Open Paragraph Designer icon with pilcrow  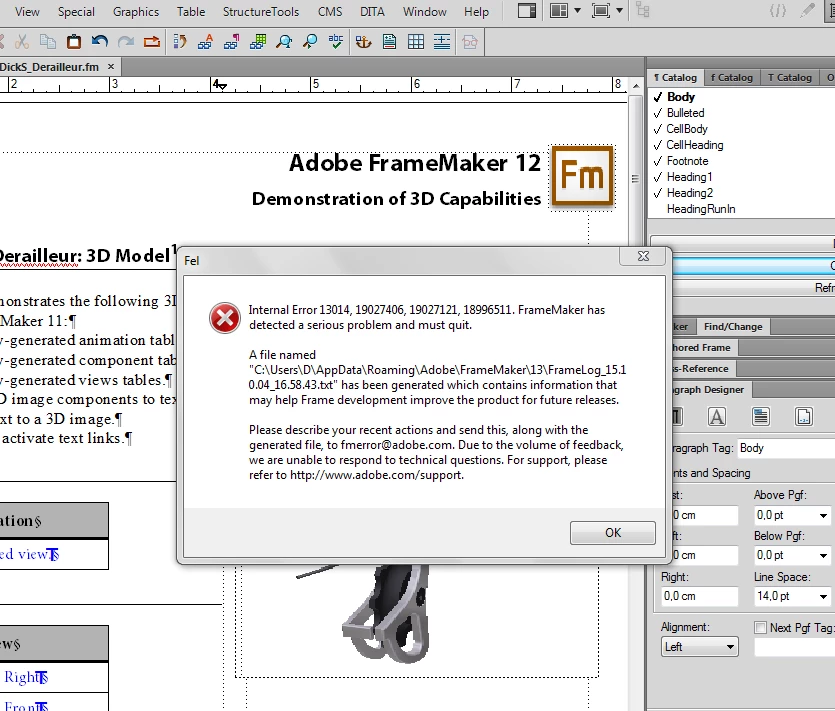pos(232,42)
